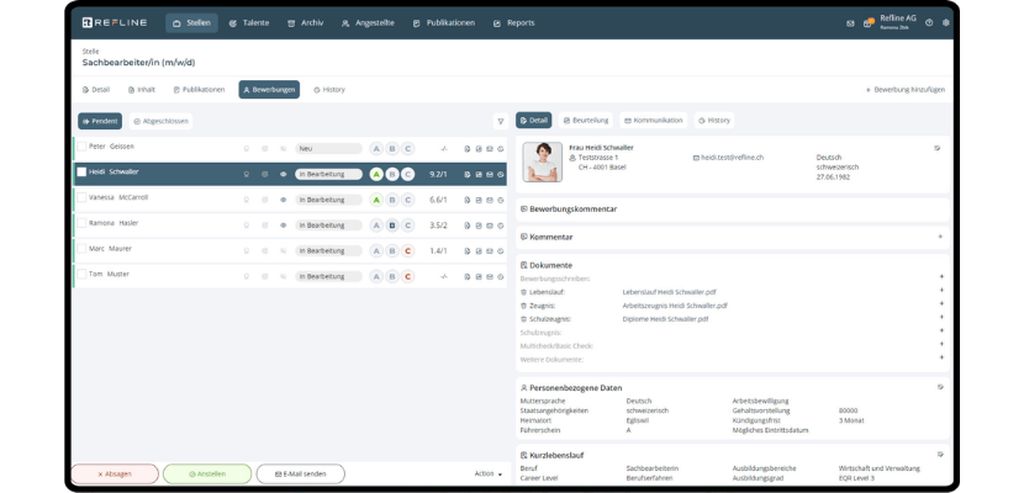Open the Arbeitszeugnis Heidi Schwaller.pdf link
This screenshot has width=1024, height=493.
(x=674, y=305)
